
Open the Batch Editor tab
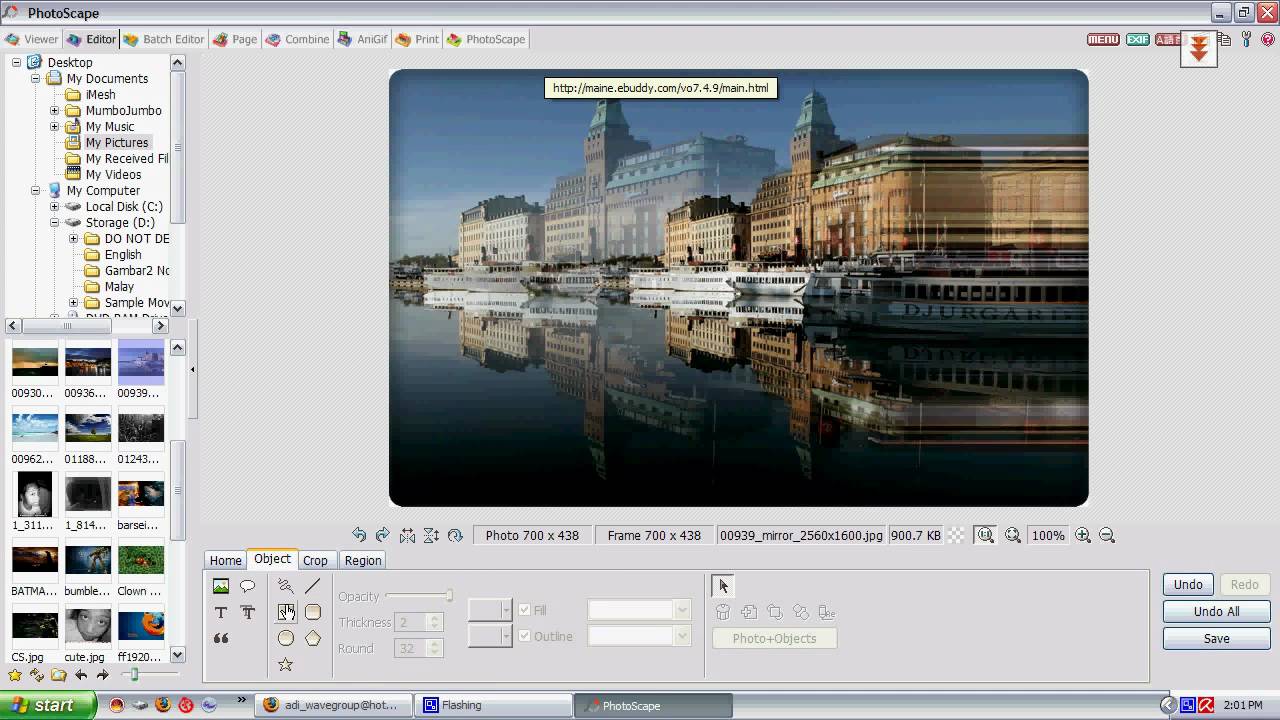point(164,39)
